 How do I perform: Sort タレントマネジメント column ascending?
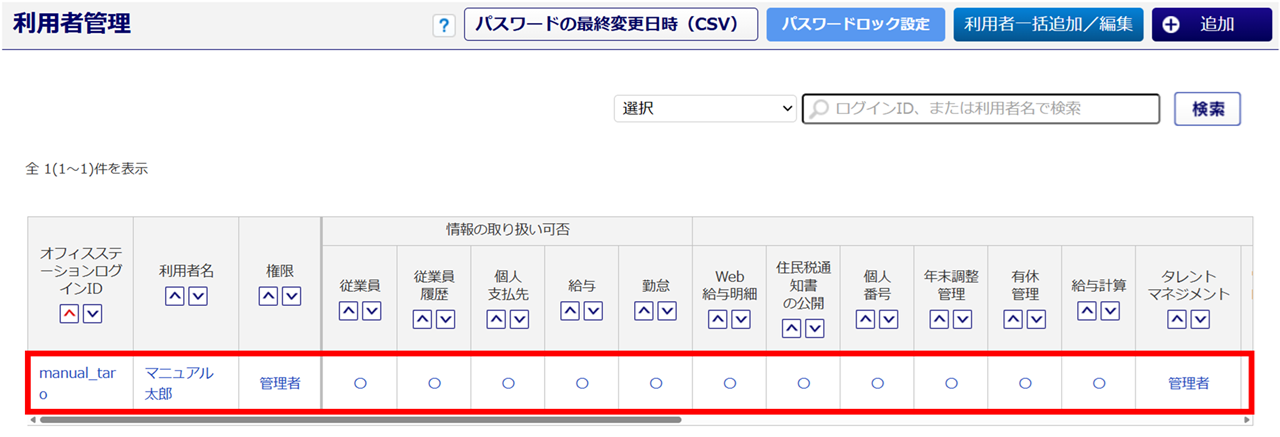click(1177, 320)
